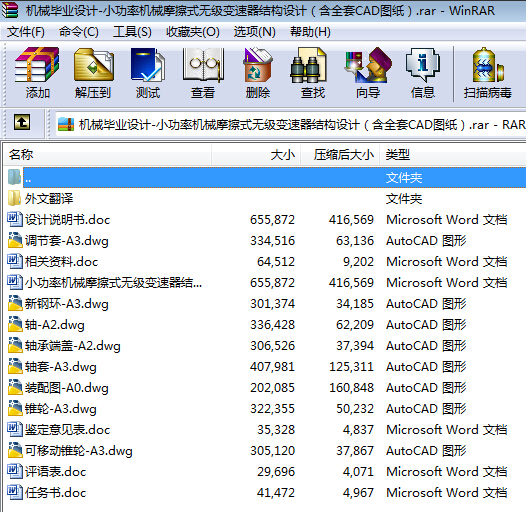Open the 命令(C) menu
This screenshot has height=512, width=526.
79,32
